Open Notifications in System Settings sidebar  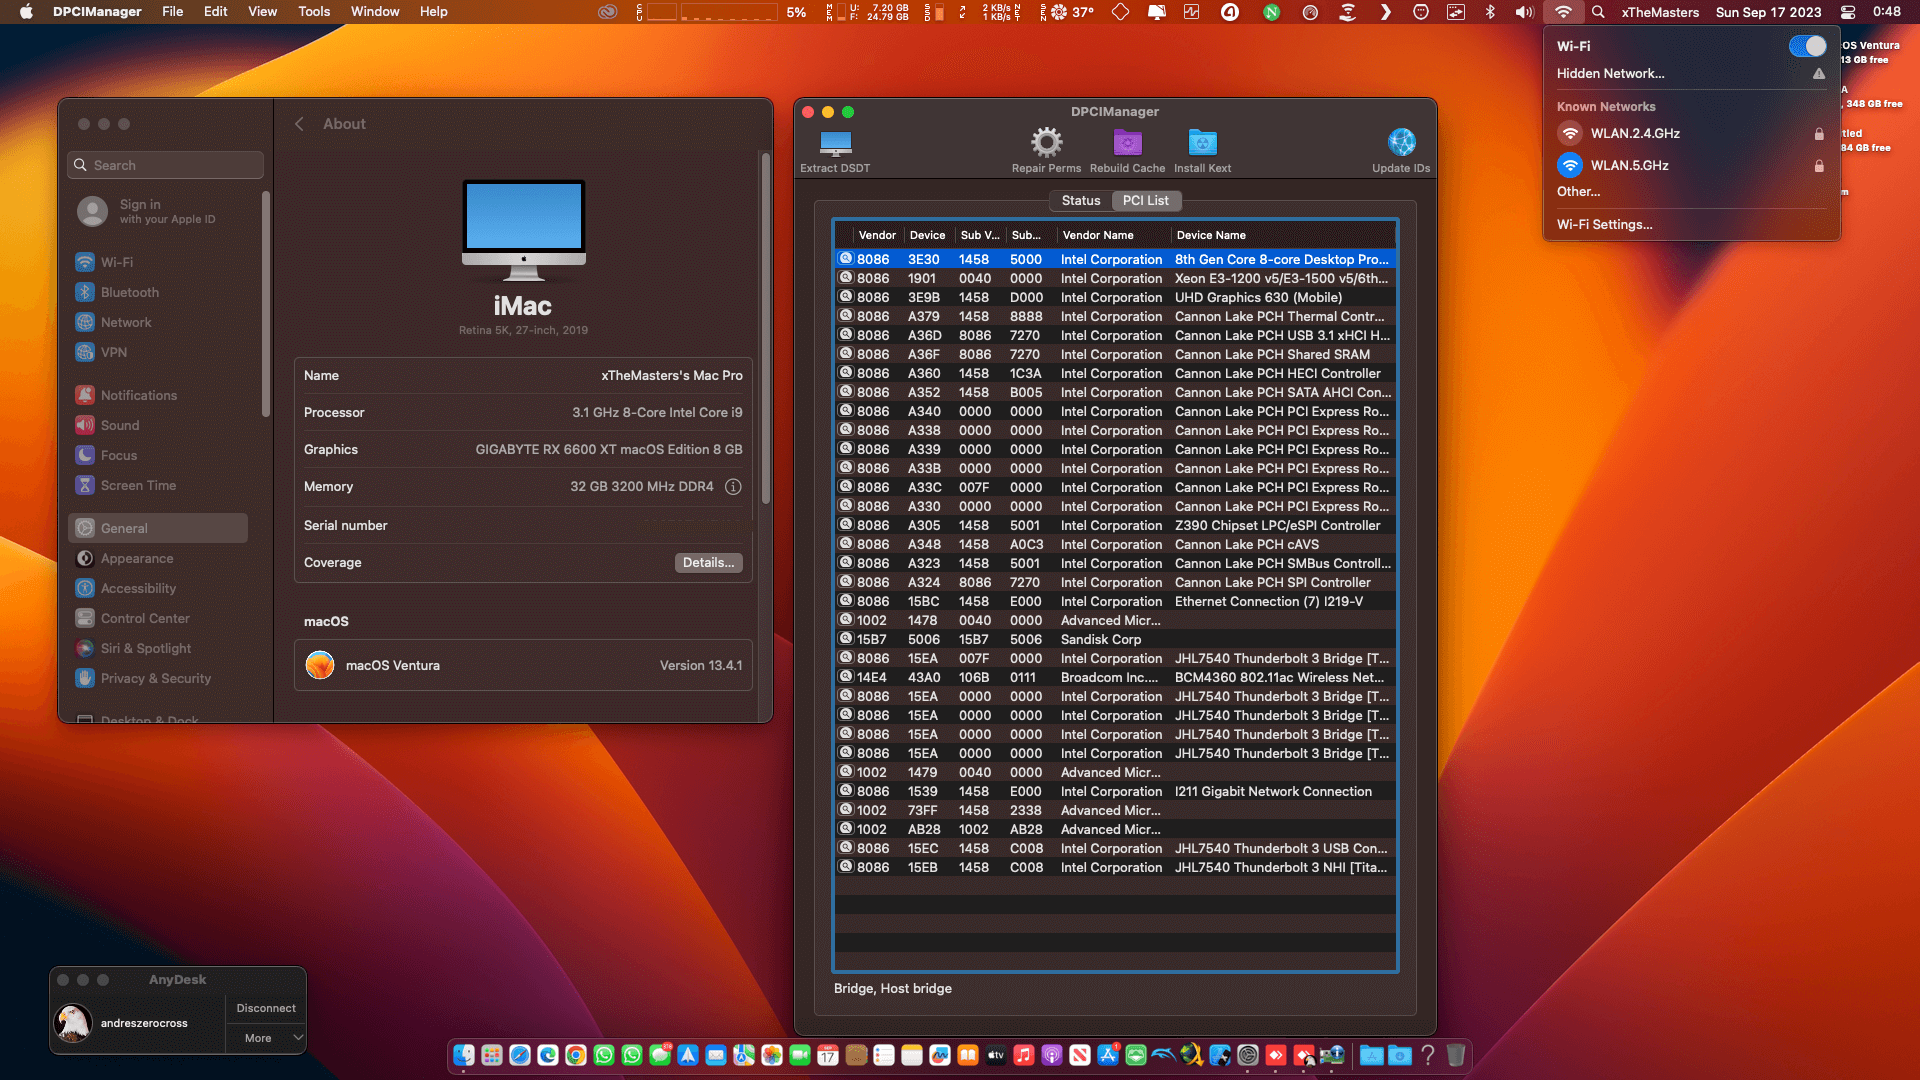pyautogui.click(x=158, y=395)
